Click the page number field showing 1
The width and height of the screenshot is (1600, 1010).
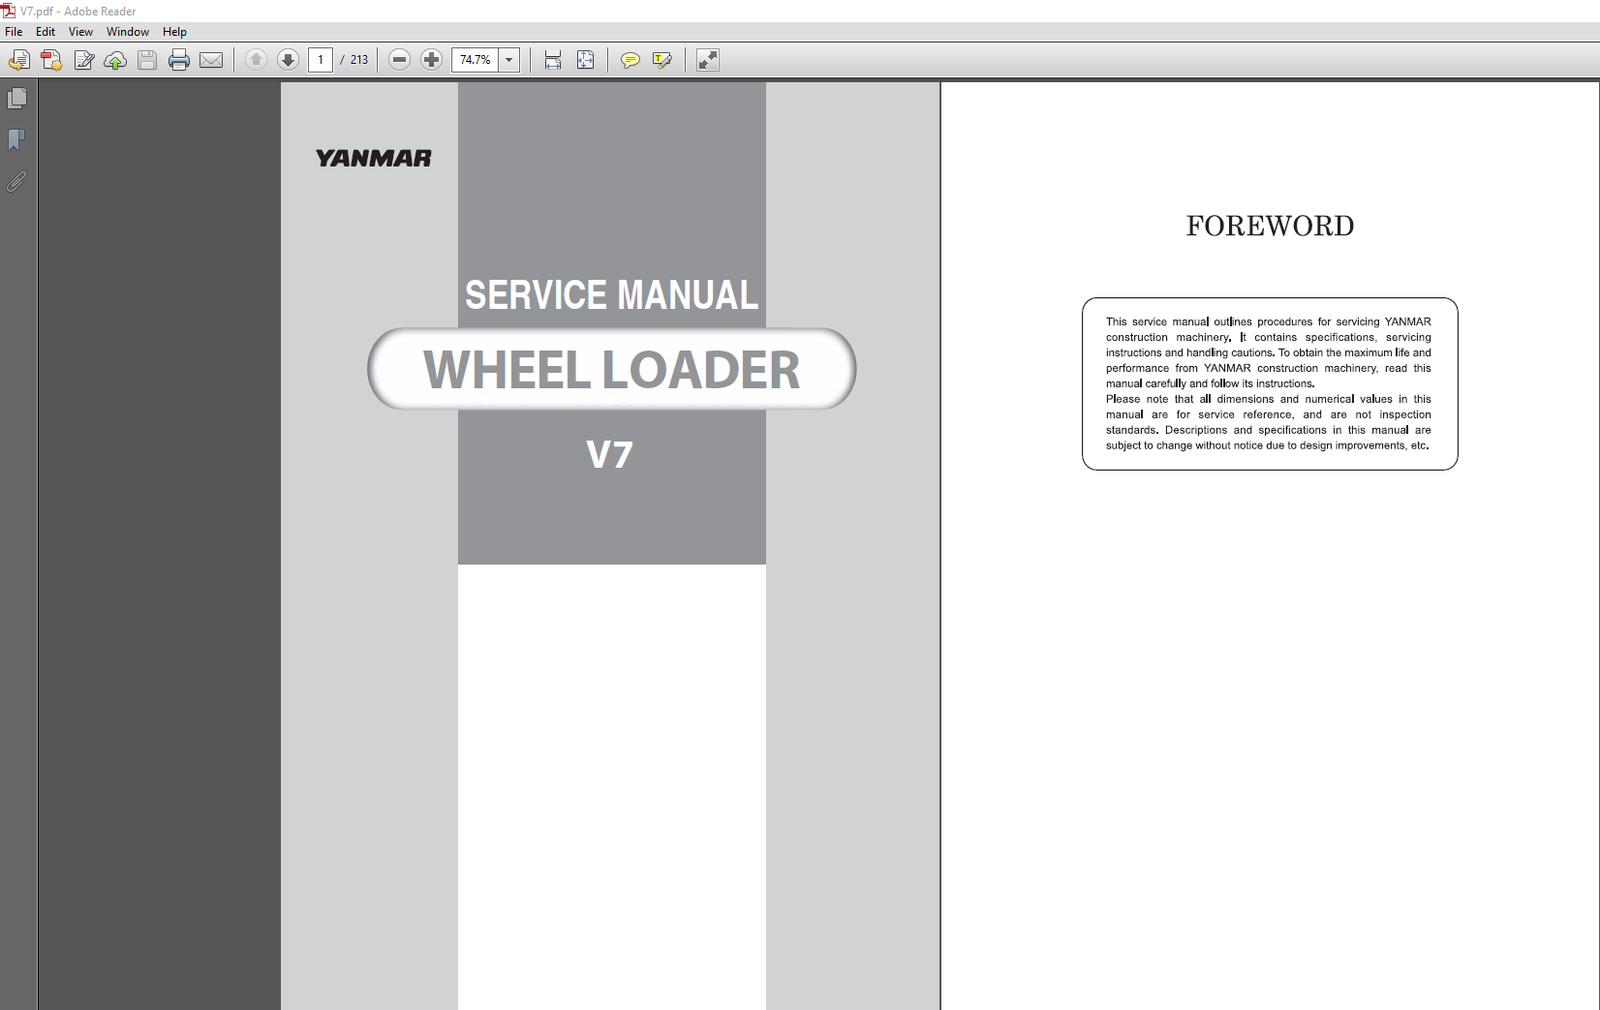(x=320, y=60)
